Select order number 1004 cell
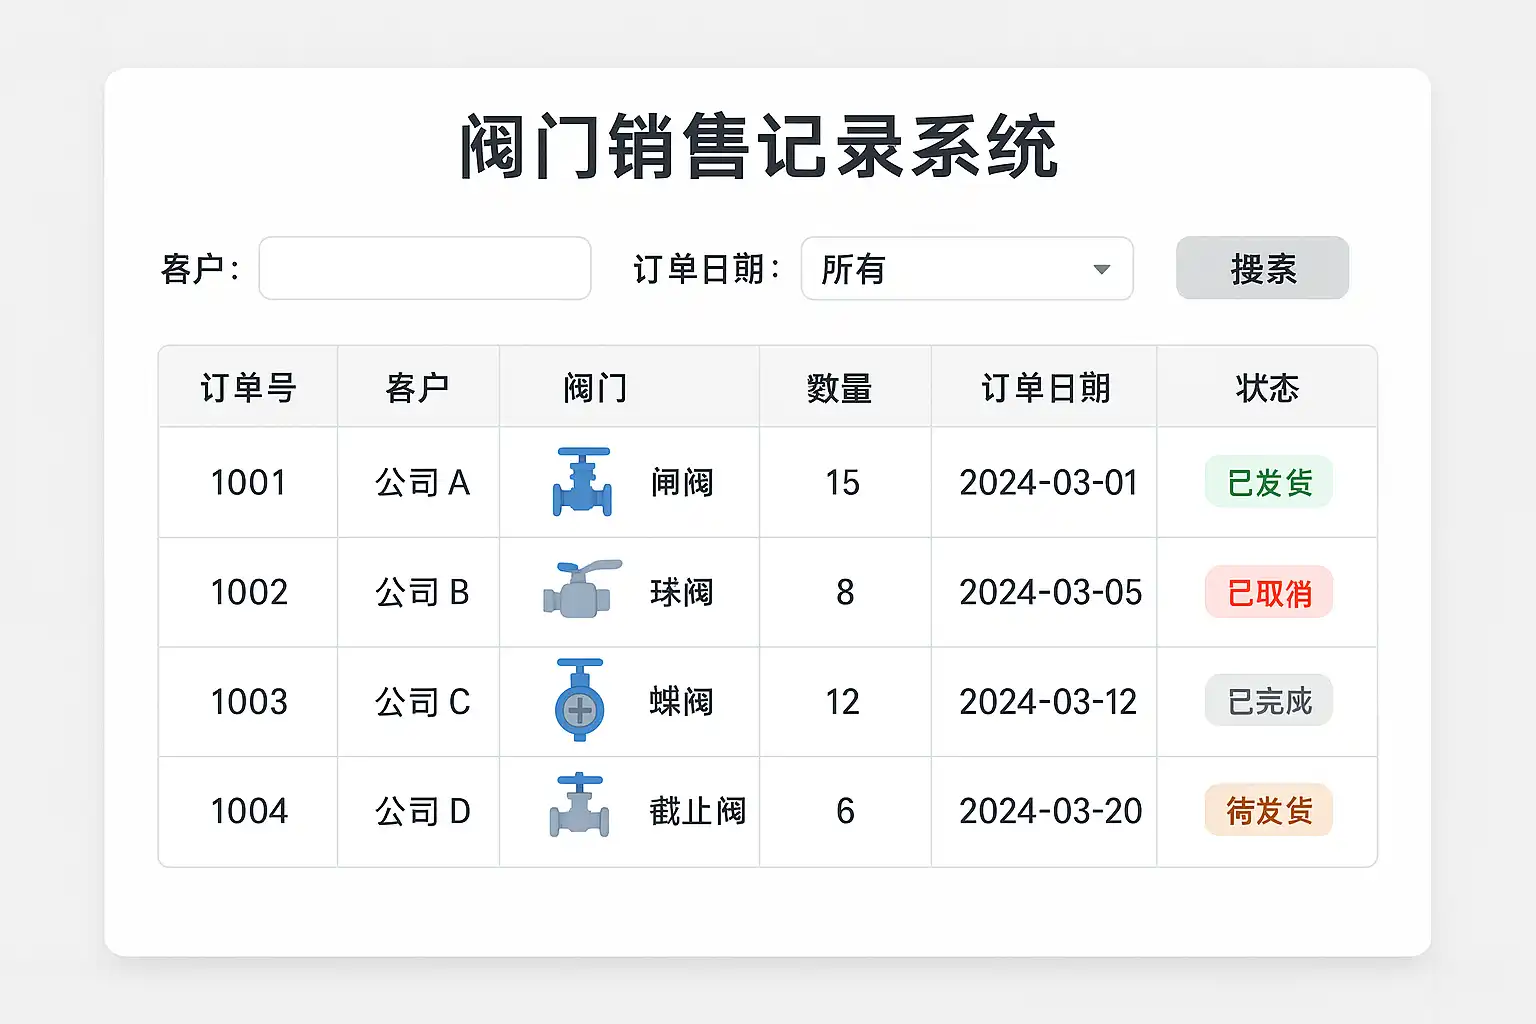Viewport: 1536px width, 1024px height. (248, 811)
